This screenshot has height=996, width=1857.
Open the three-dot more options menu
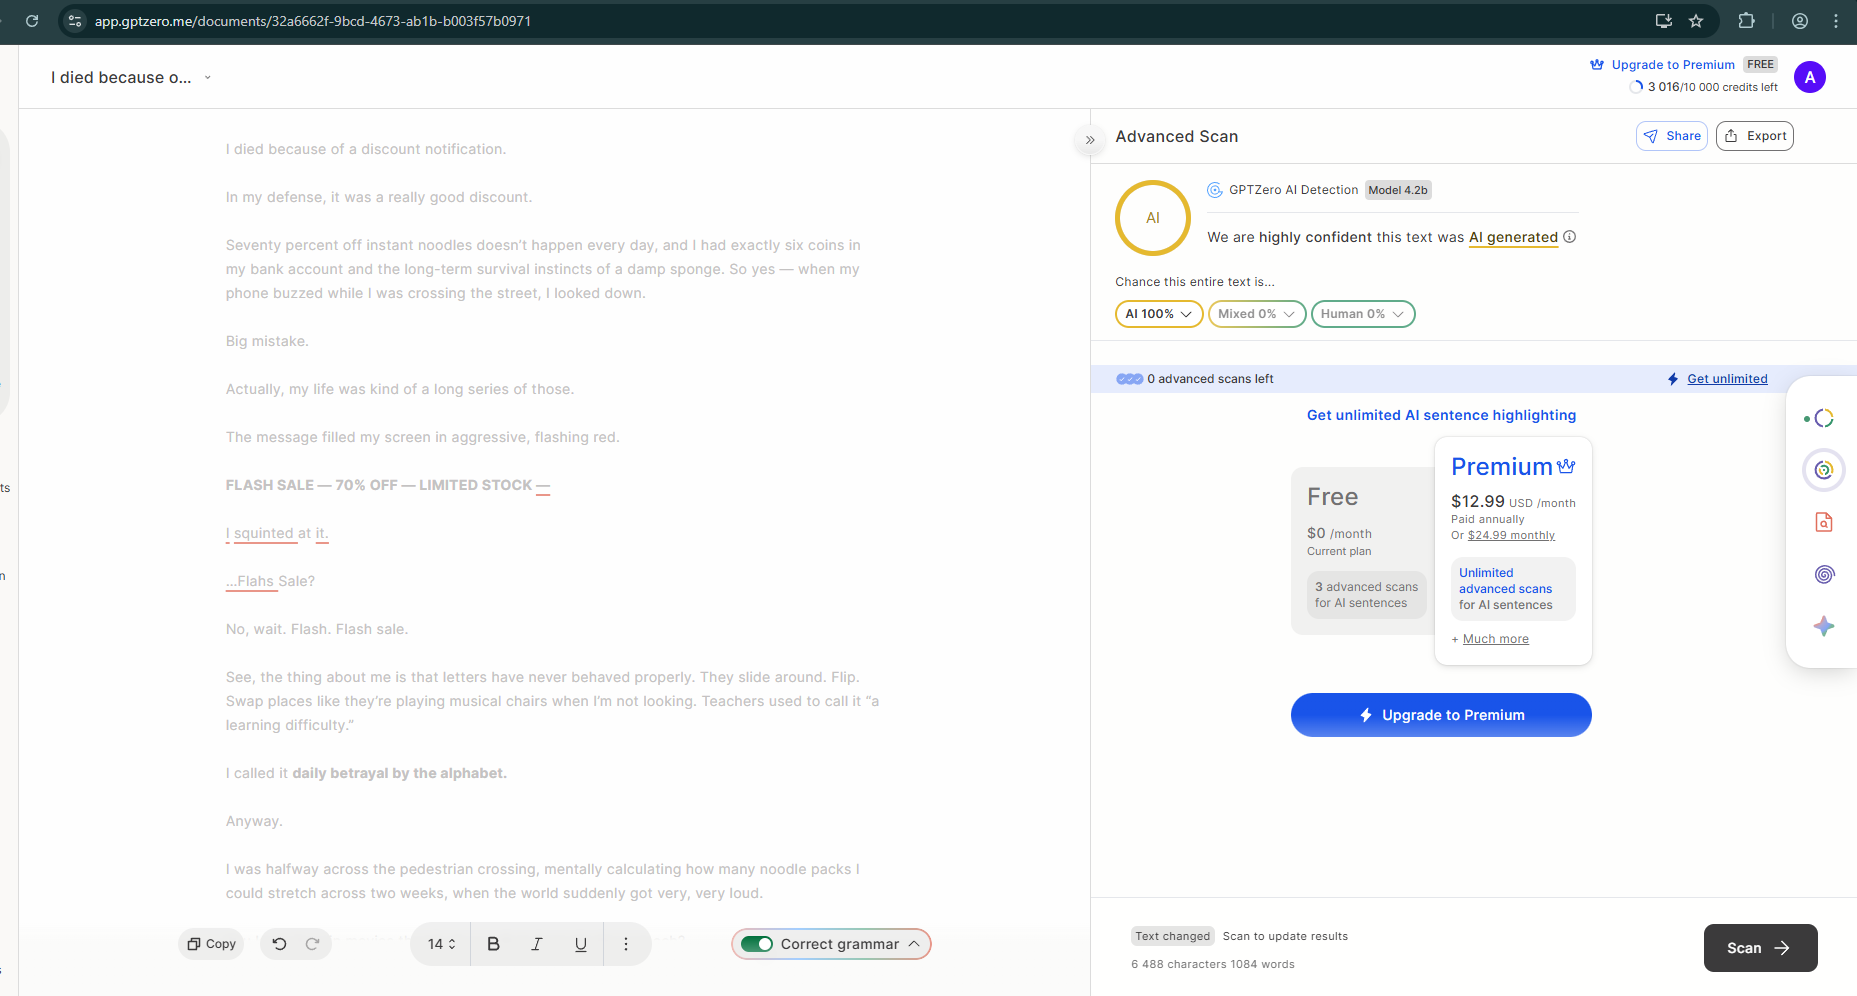626,944
